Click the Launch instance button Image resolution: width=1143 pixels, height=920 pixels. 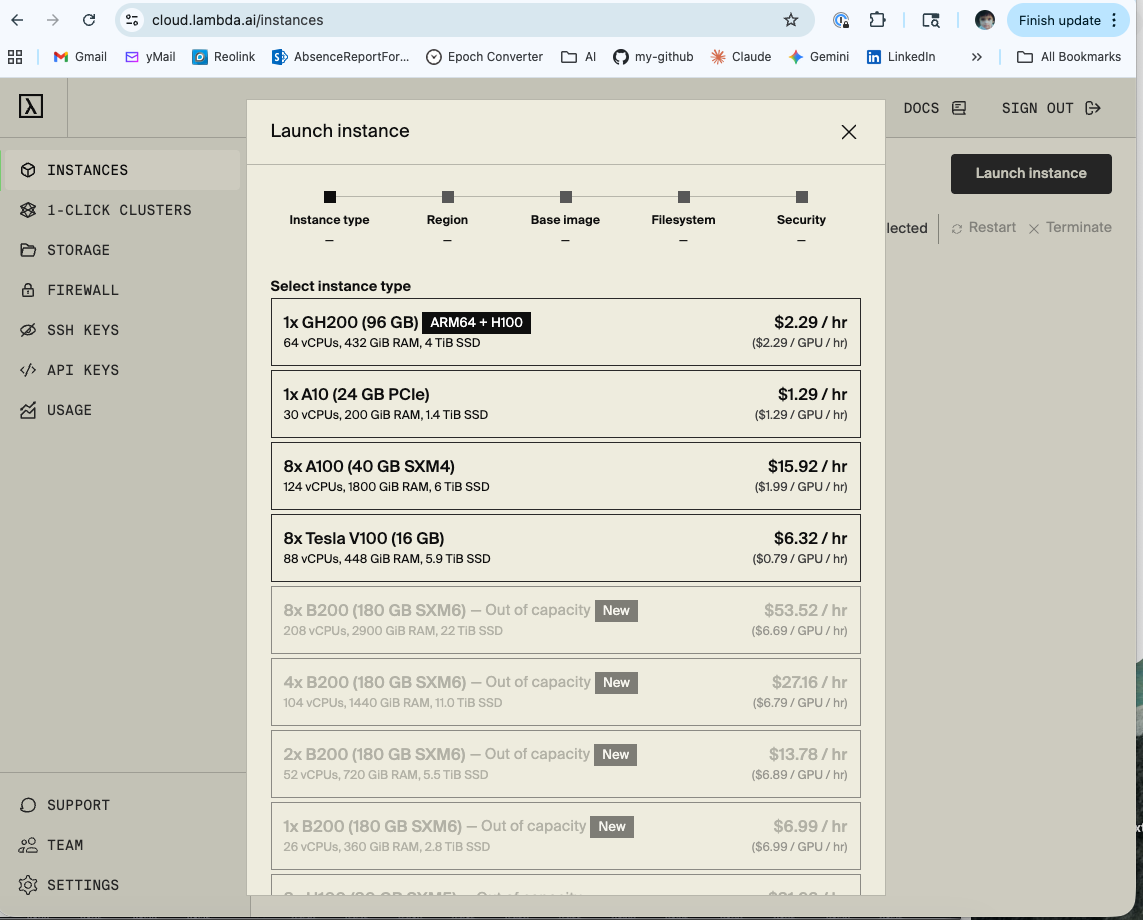[1031, 173]
